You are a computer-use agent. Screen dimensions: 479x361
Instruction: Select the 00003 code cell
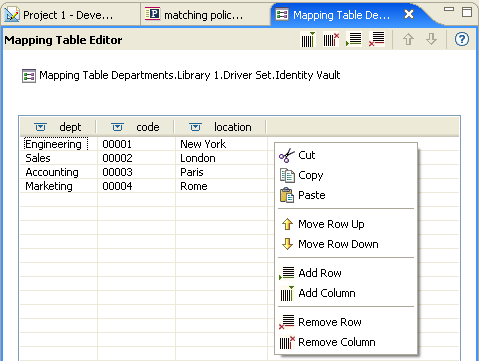pos(136,172)
